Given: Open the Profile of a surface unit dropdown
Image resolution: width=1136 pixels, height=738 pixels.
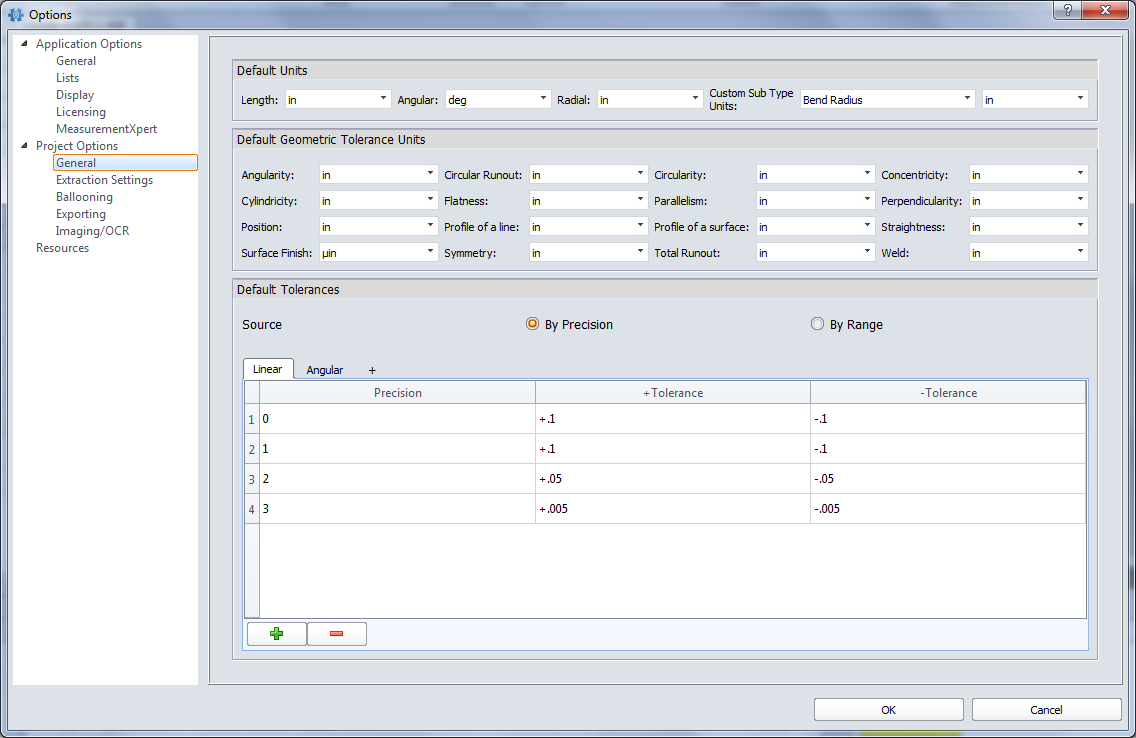Looking at the screenshot, I should [816, 227].
